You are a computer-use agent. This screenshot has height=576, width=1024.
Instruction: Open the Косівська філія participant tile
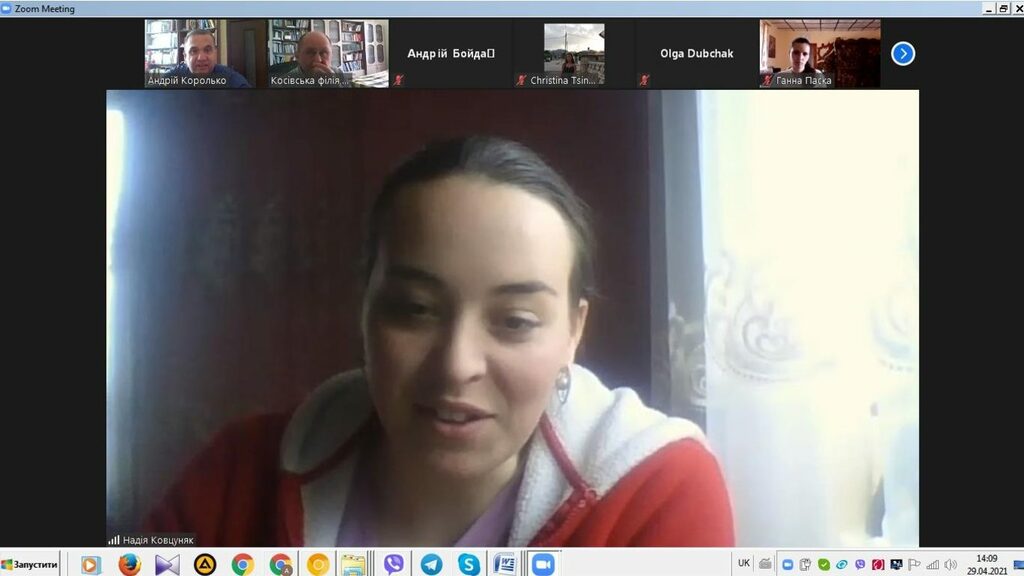(328, 53)
